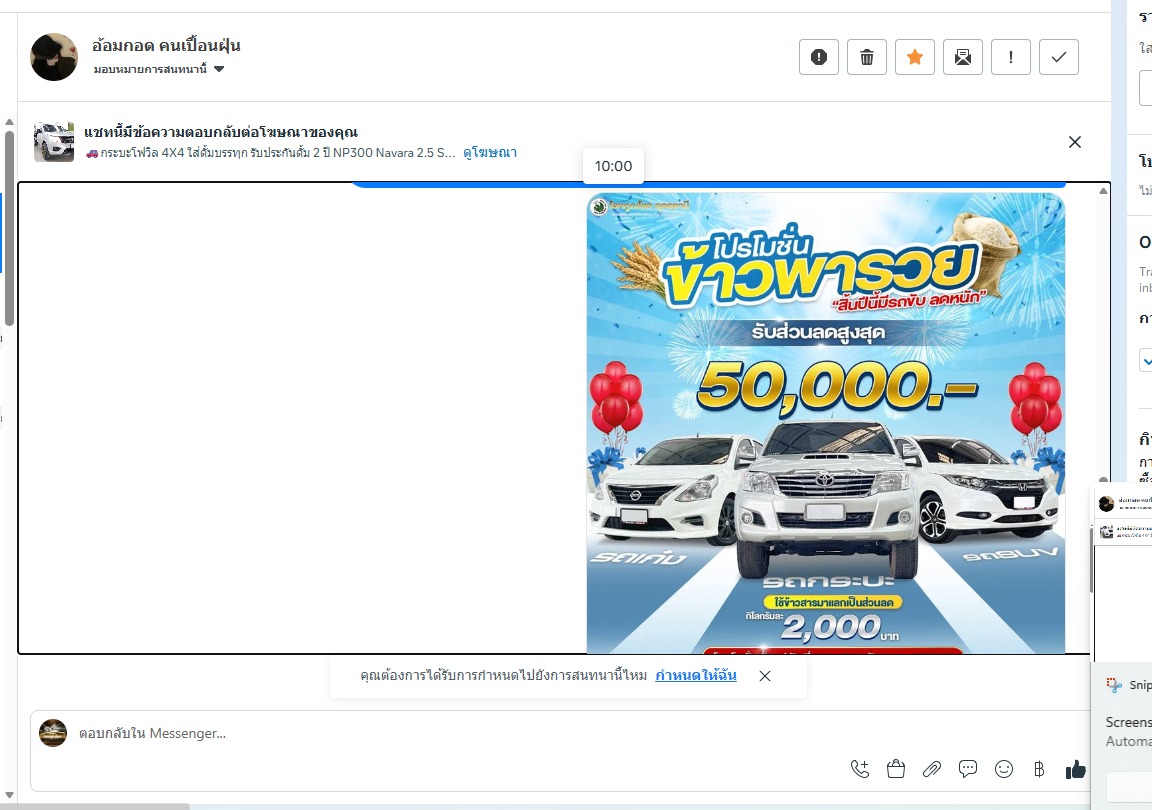This screenshot has height=810, width=1152.
Task: Flag conversation as priority exclamation icon
Action: click(x=1011, y=57)
